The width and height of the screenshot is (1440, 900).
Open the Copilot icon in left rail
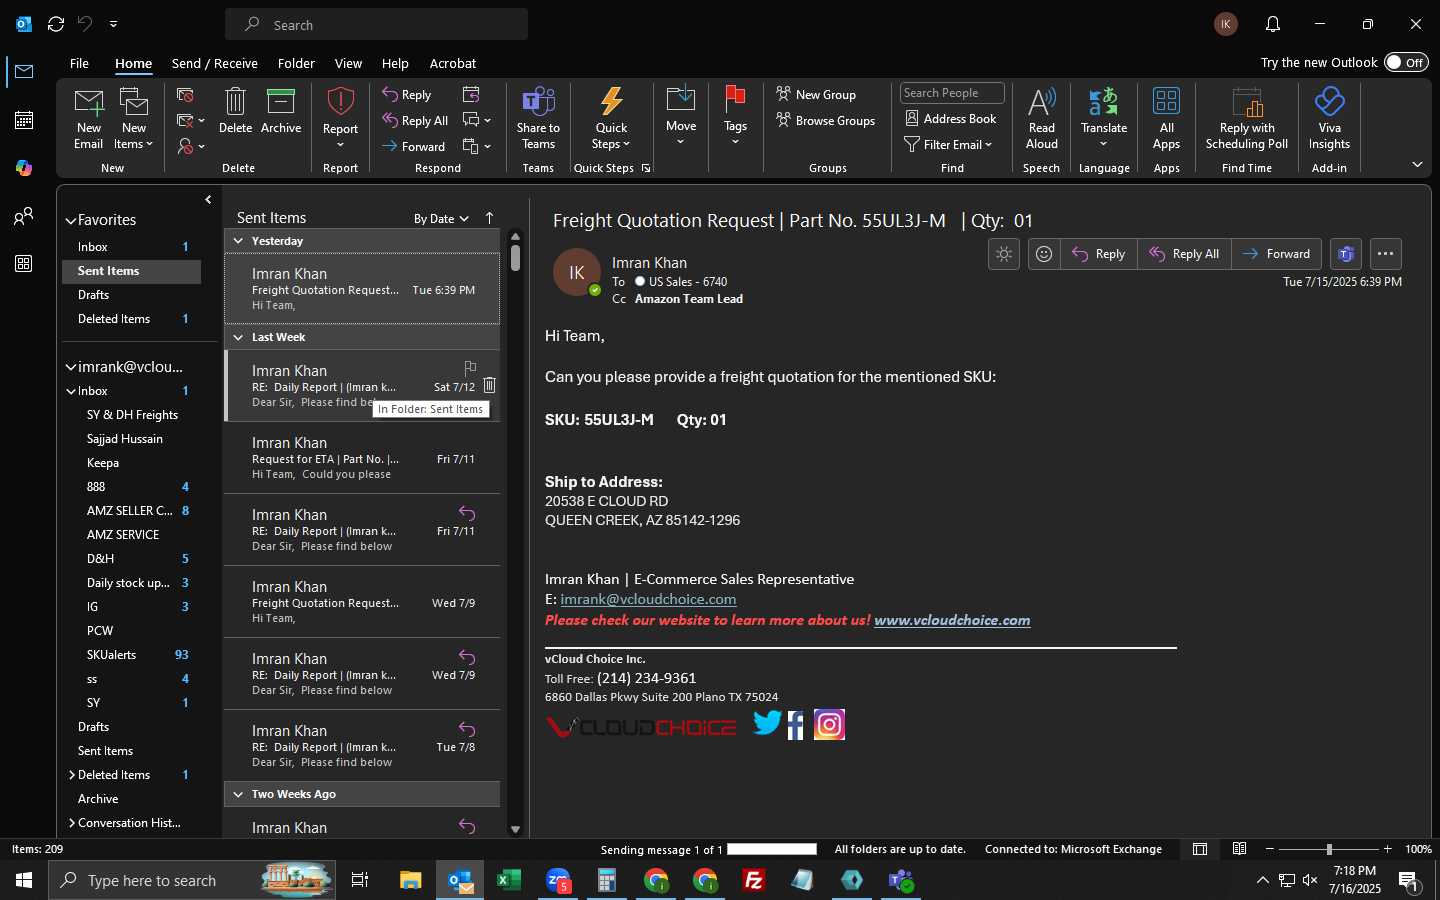[24, 168]
